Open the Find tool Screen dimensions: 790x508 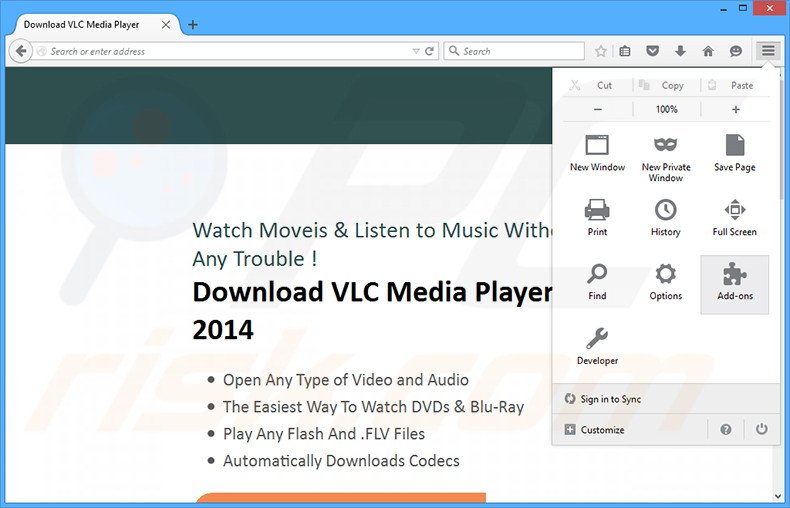click(x=597, y=282)
